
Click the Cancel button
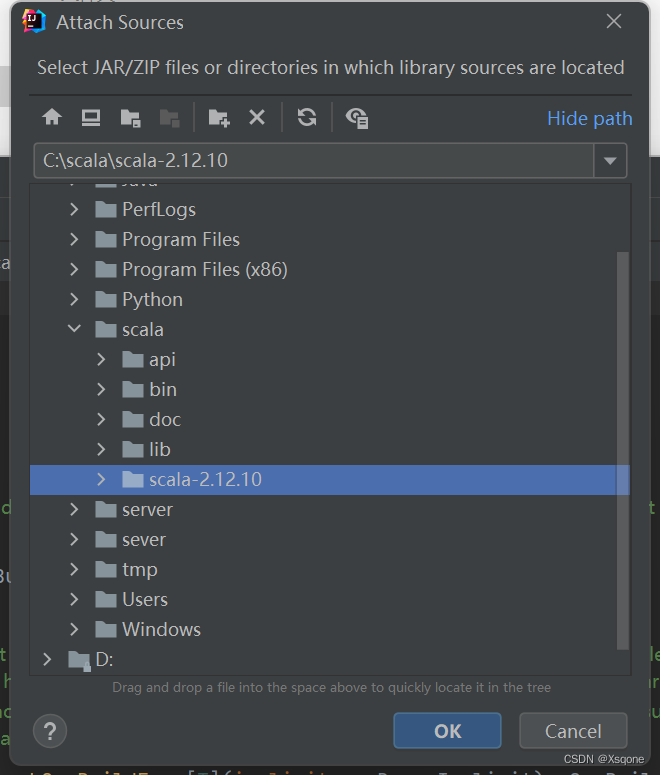click(573, 731)
